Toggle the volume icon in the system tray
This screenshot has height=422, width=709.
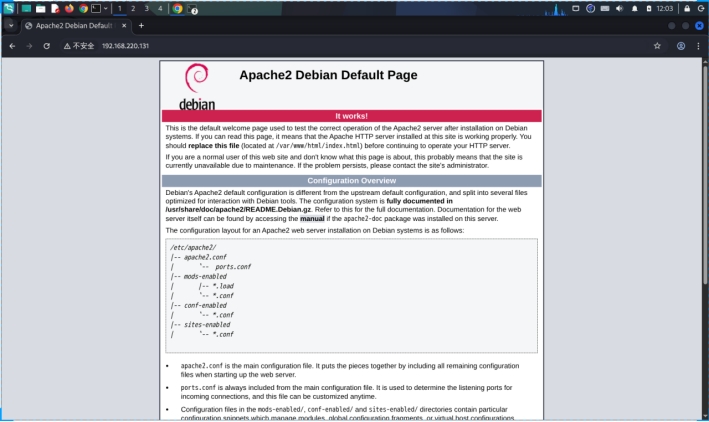click(620, 8)
